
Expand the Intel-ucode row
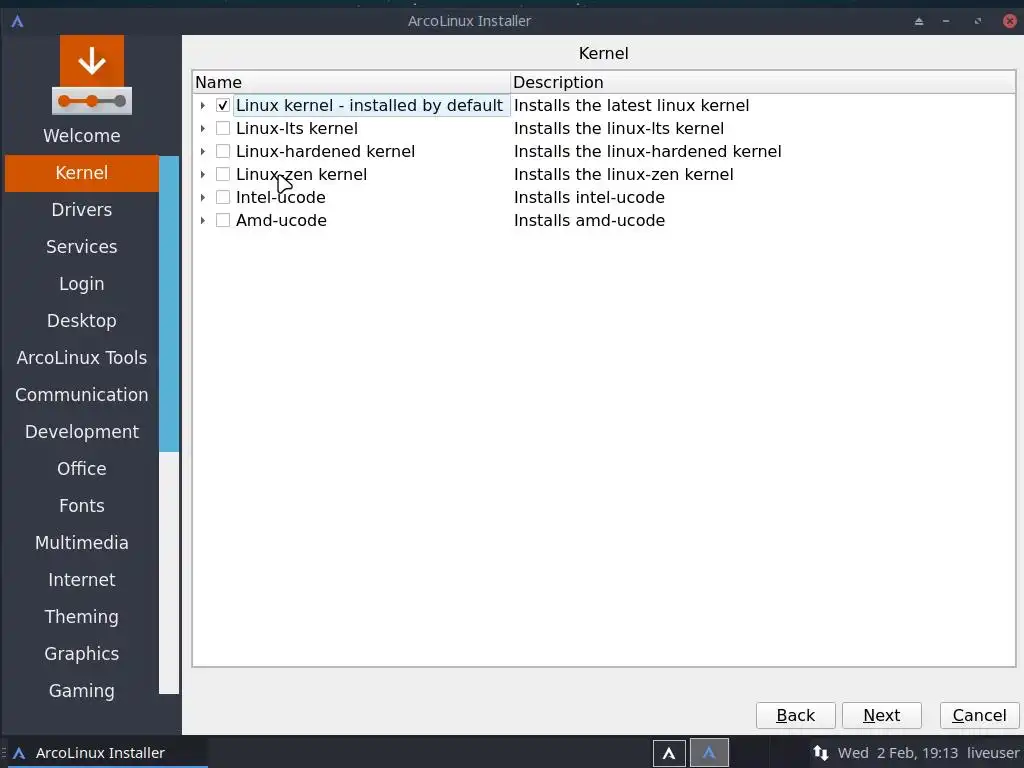tap(202, 197)
